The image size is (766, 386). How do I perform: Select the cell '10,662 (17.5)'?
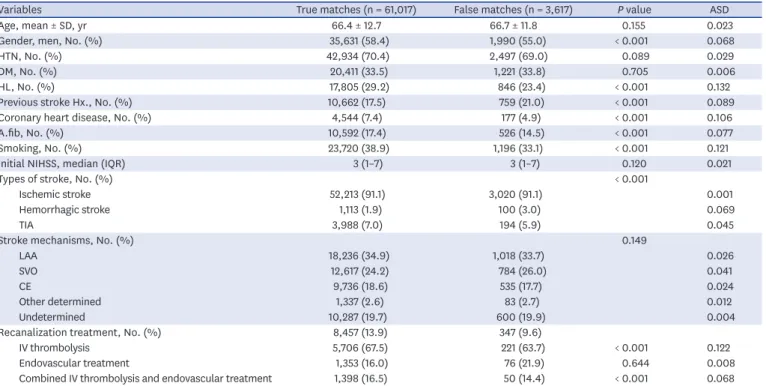pyautogui.click(x=357, y=103)
